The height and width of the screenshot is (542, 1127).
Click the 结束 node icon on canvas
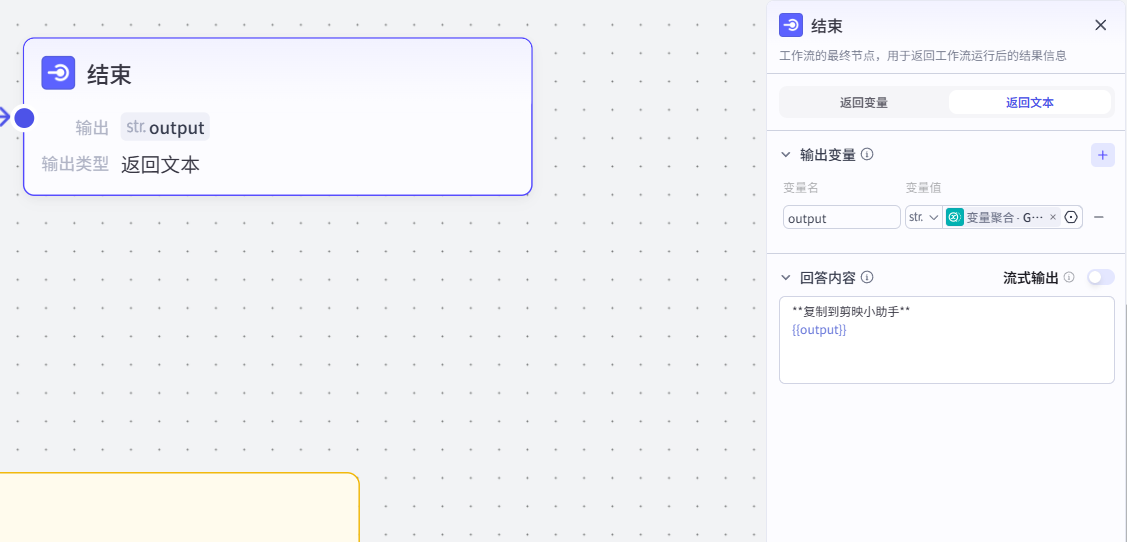click(59, 73)
